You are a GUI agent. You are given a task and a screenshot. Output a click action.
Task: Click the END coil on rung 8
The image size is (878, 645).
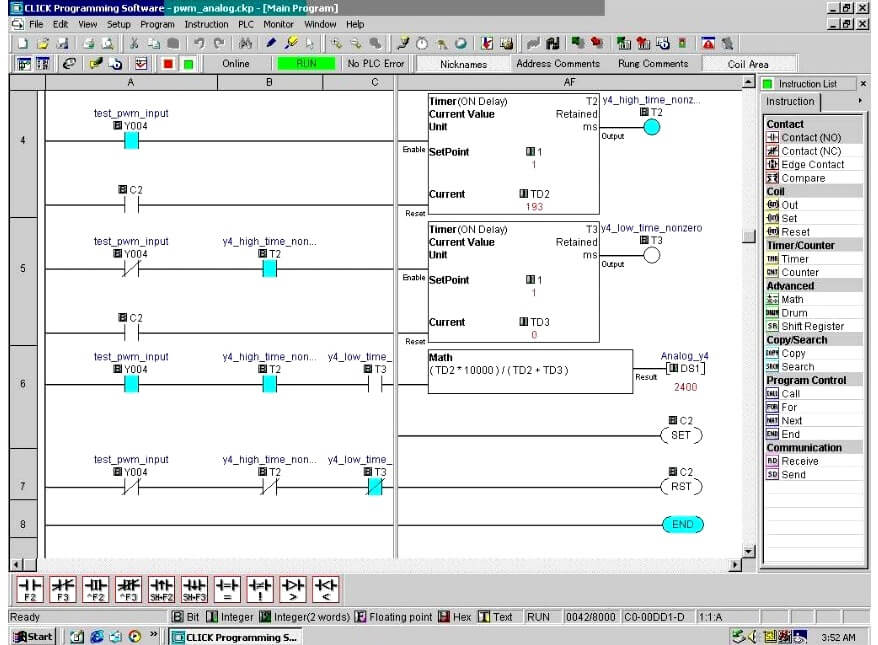(682, 524)
